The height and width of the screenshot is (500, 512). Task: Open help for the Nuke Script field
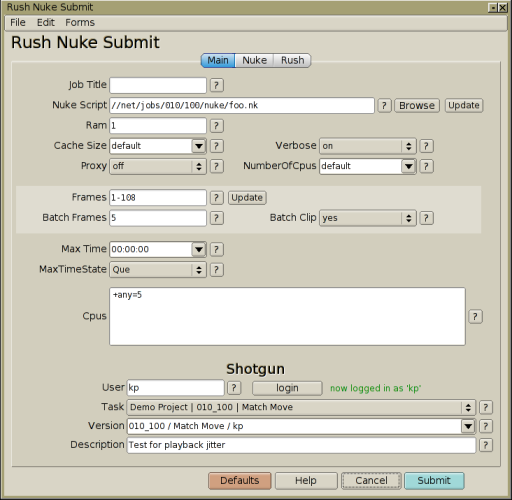(x=384, y=106)
